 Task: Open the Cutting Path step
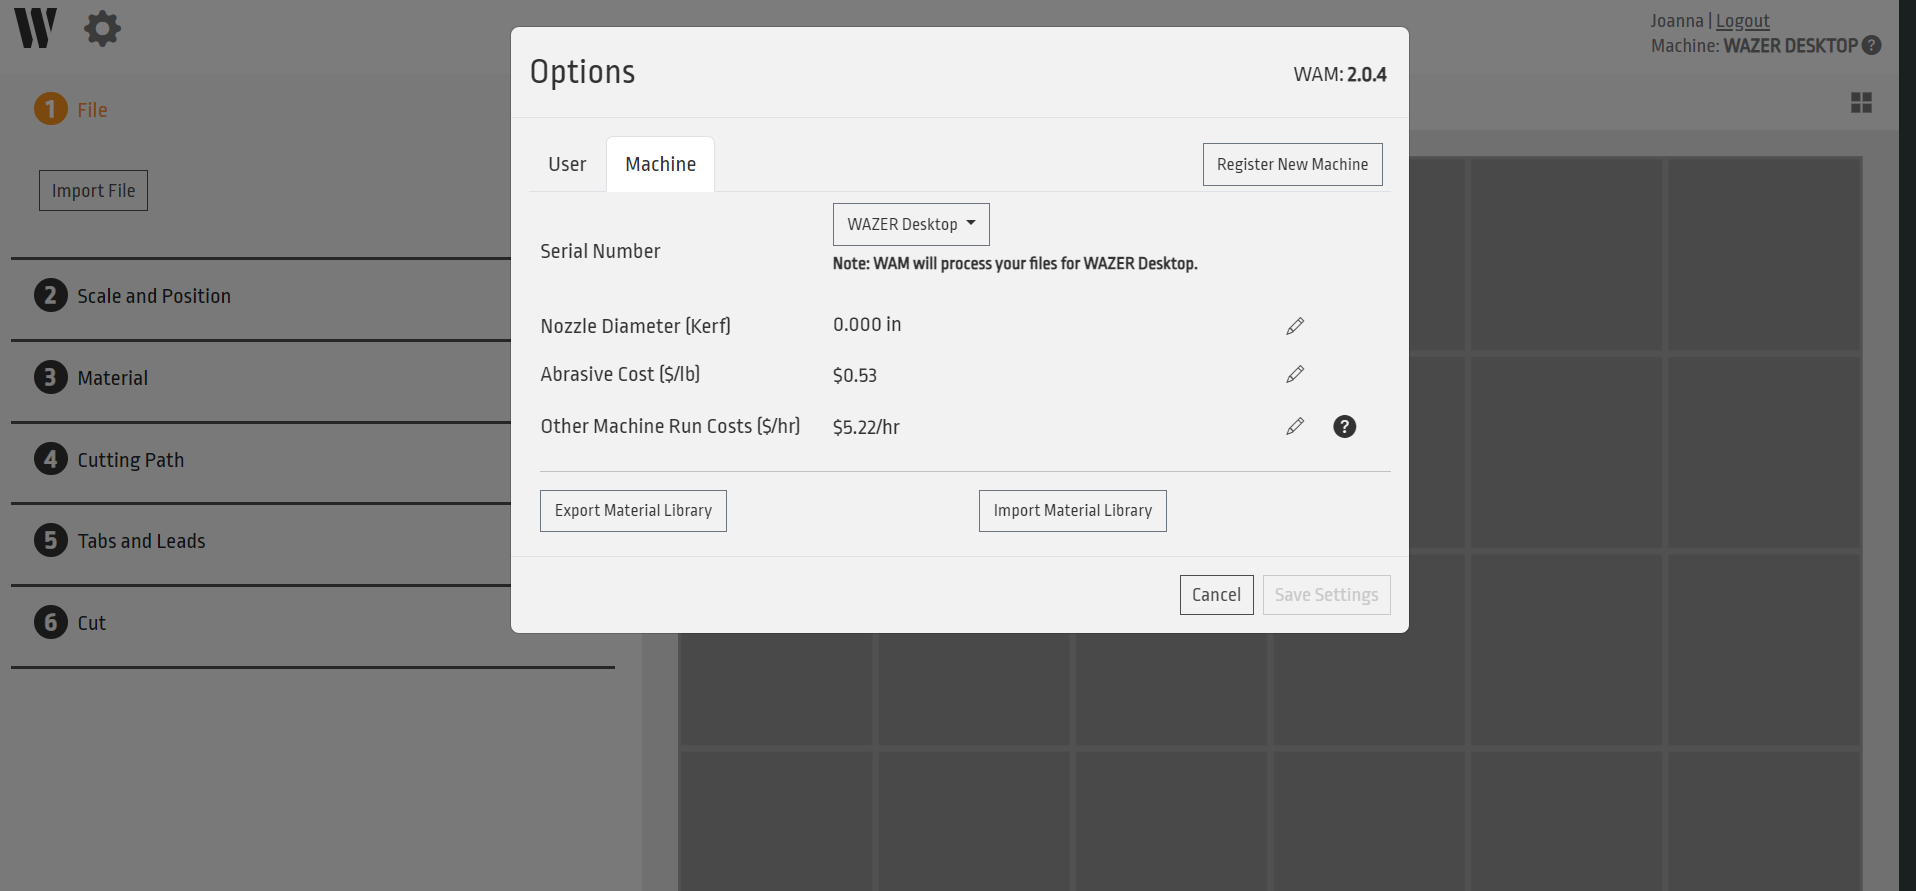click(131, 460)
